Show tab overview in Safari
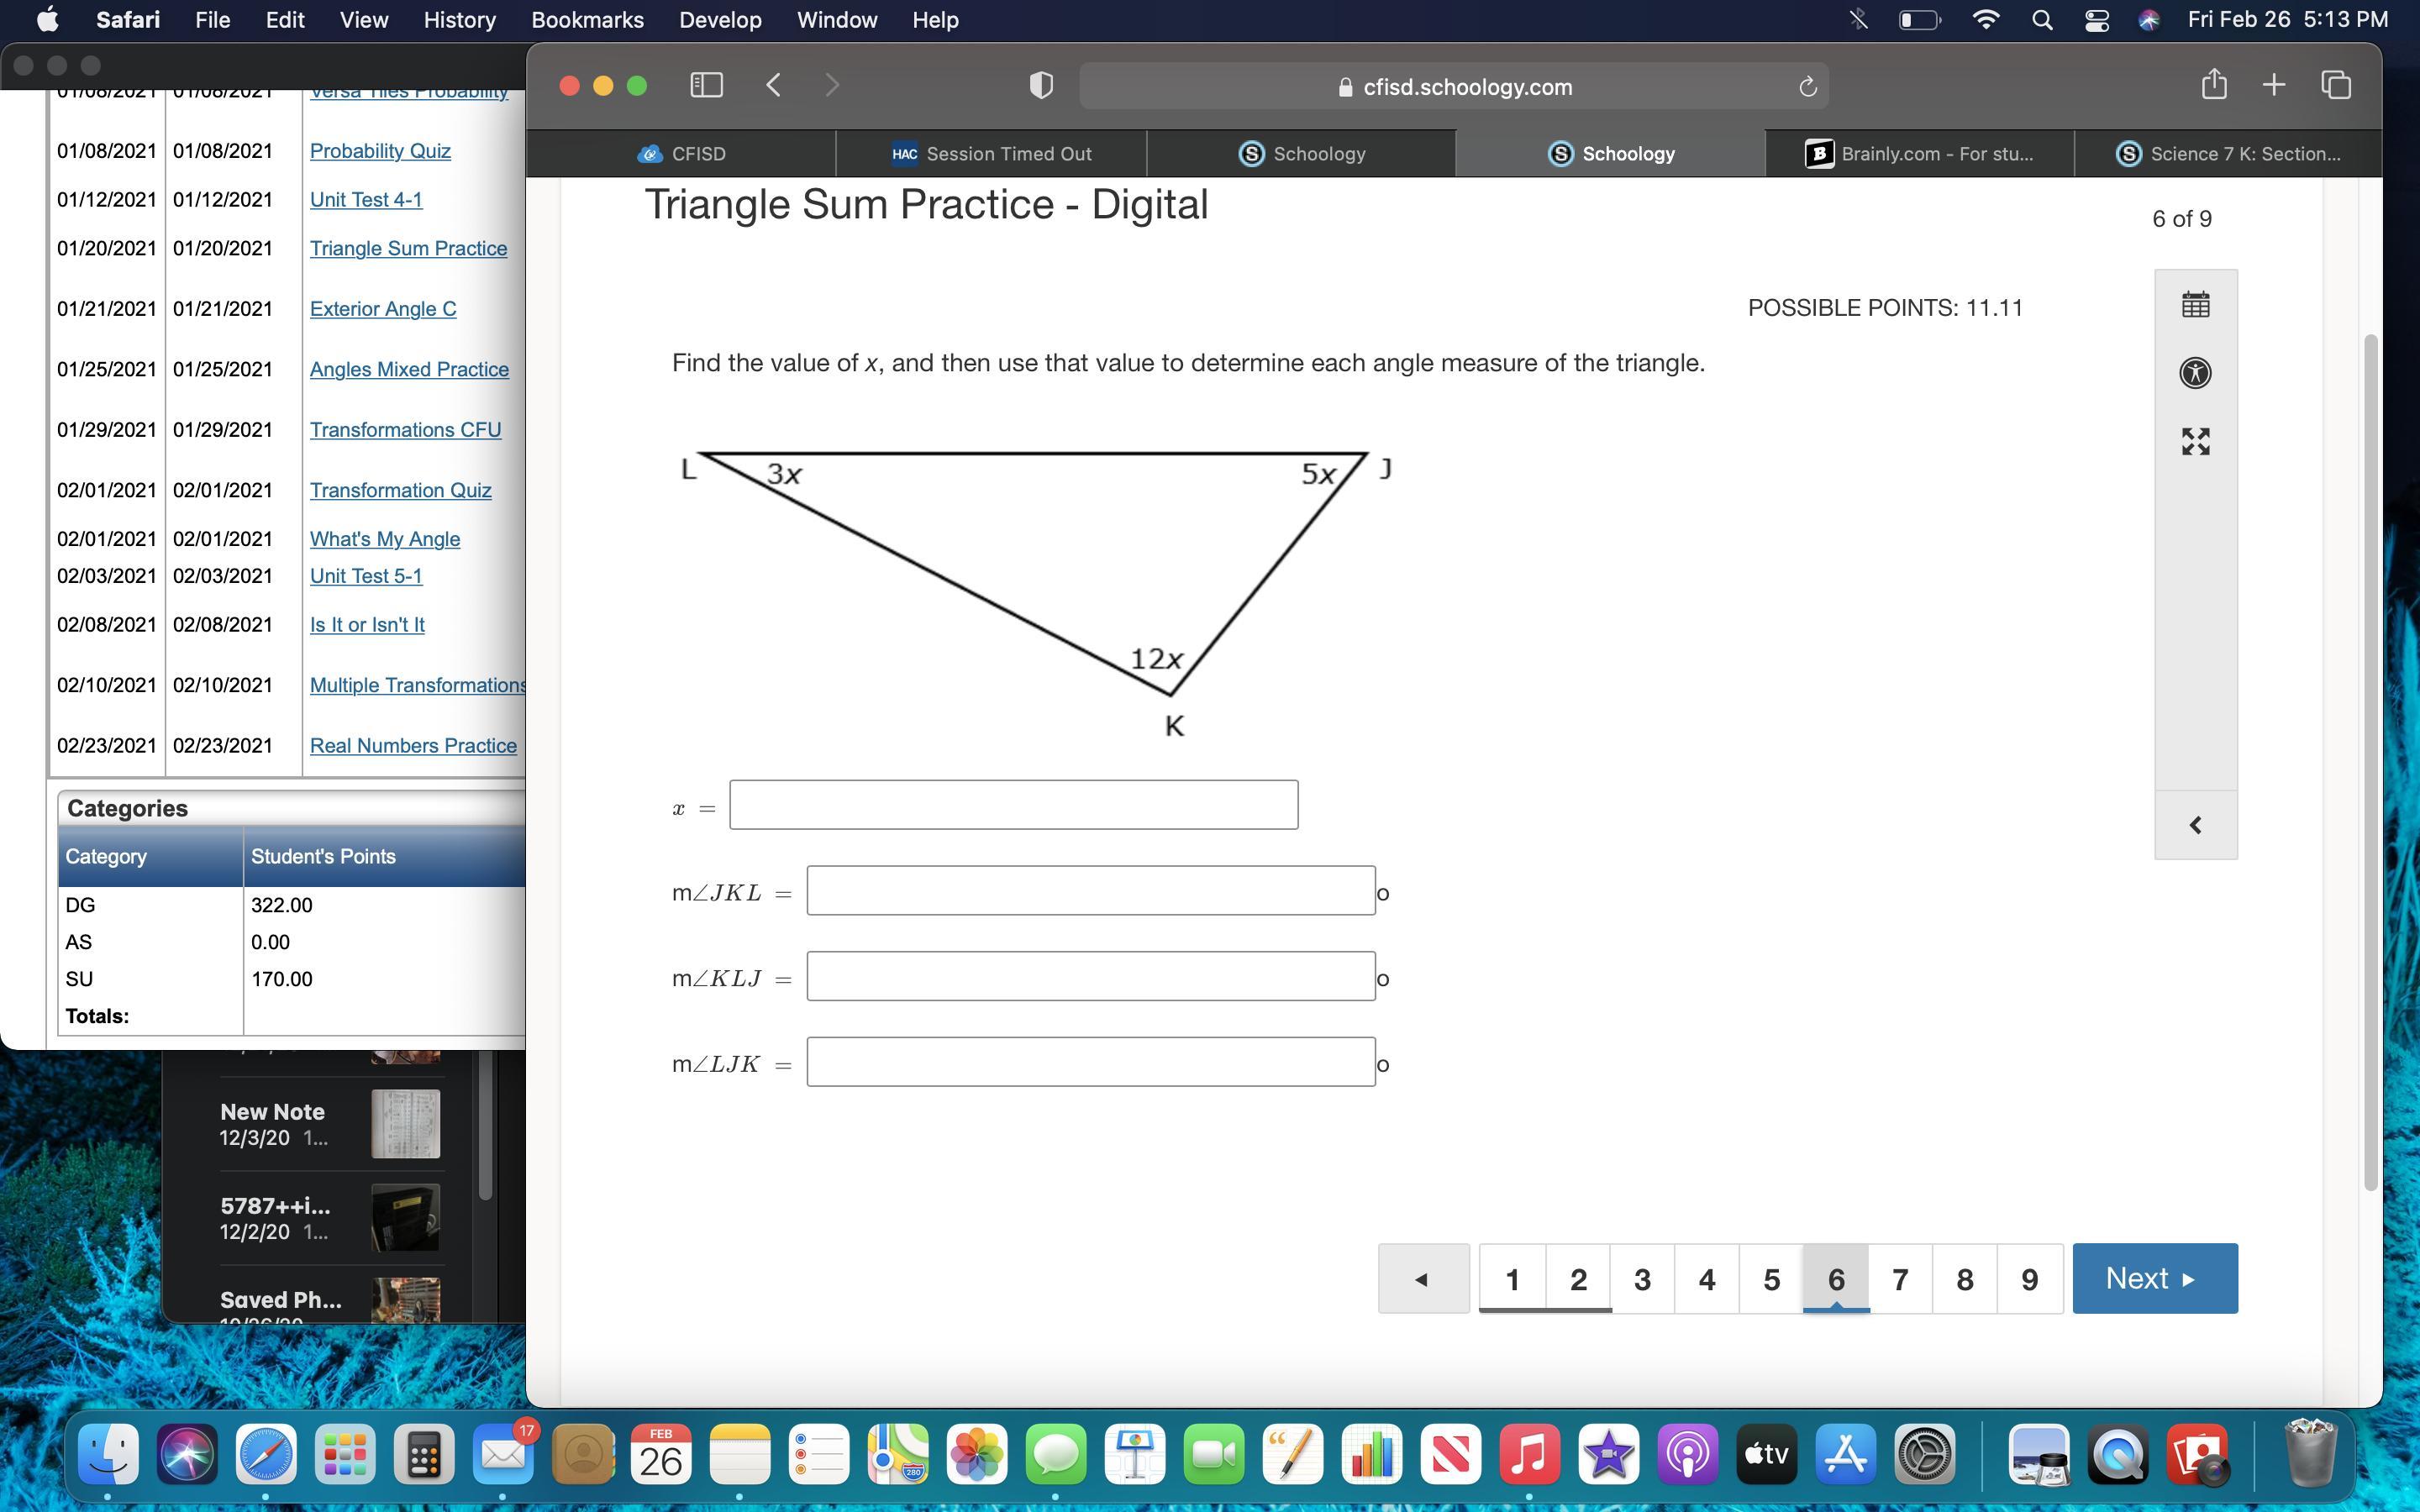 click(x=2336, y=85)
